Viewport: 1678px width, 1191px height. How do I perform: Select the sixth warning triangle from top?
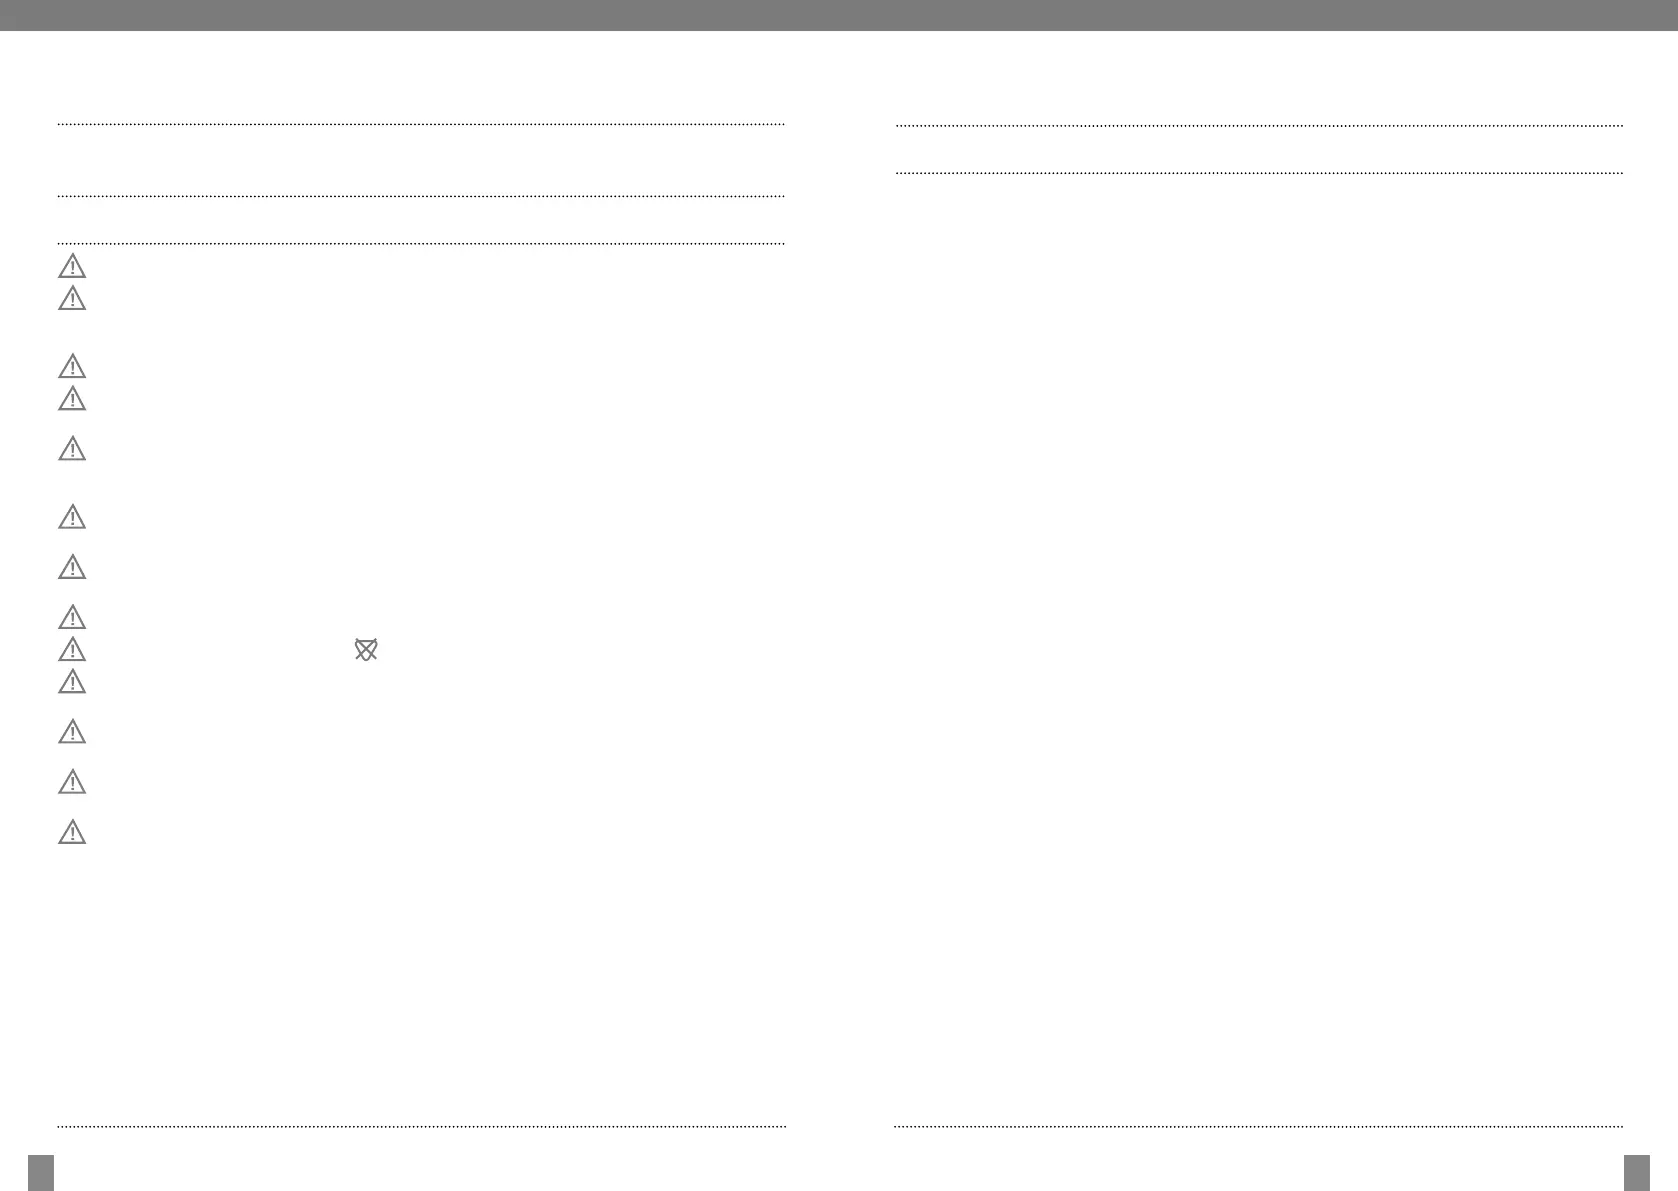72,517
